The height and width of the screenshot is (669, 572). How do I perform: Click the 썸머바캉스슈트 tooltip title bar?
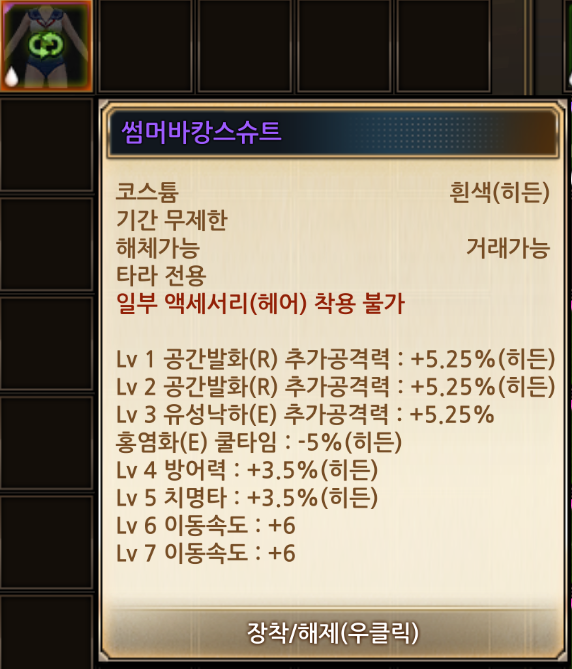click(333, 131)
